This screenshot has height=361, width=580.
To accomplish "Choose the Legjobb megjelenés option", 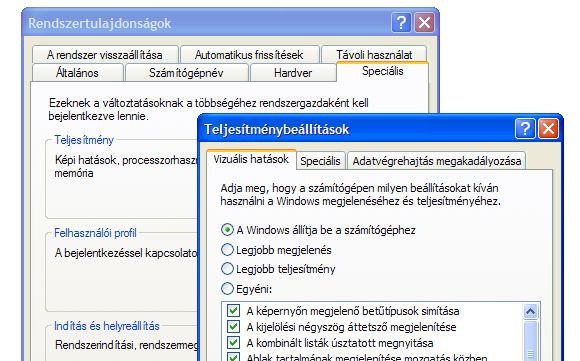I will tap(276, 250).
